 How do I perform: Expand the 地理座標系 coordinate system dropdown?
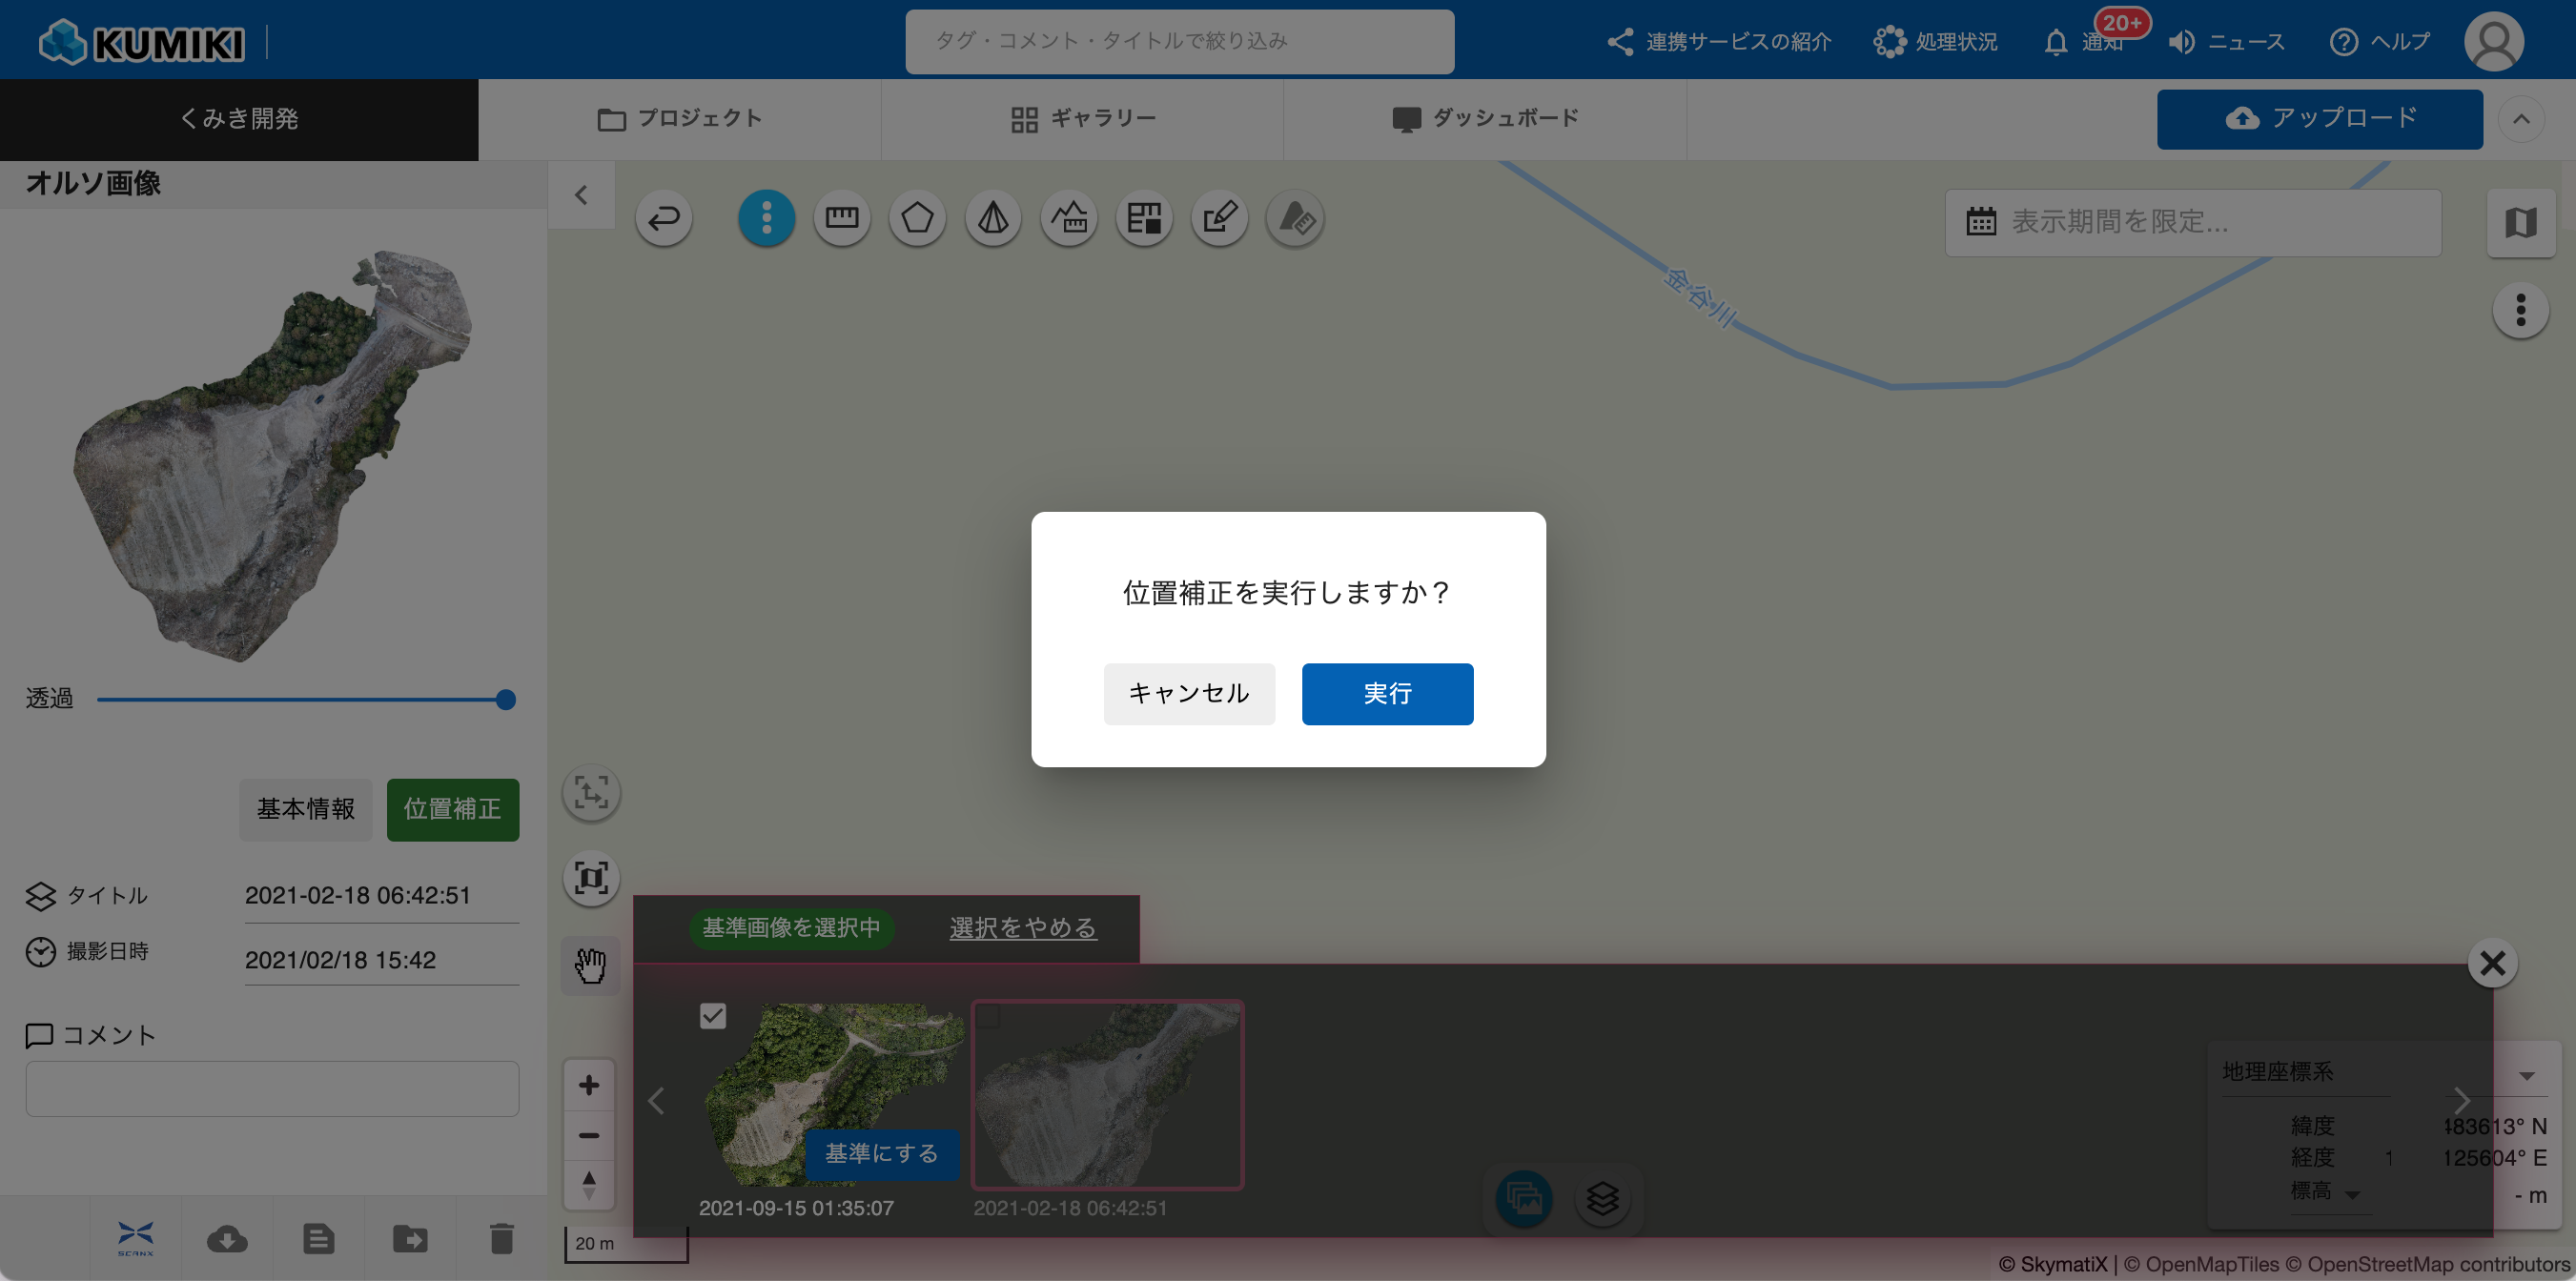click(2526, 1076)
